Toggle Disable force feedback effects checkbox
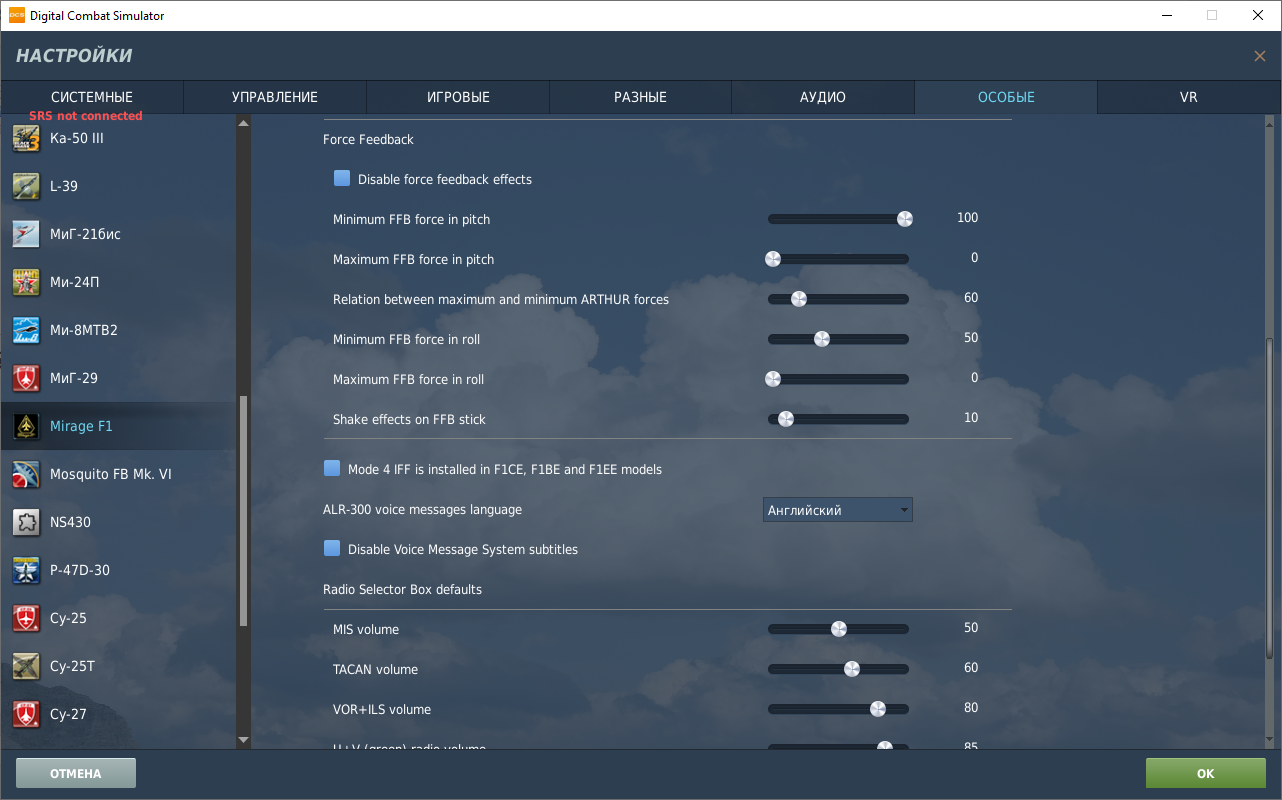This screenshot has height=800, width=1282. click(342, 178)
